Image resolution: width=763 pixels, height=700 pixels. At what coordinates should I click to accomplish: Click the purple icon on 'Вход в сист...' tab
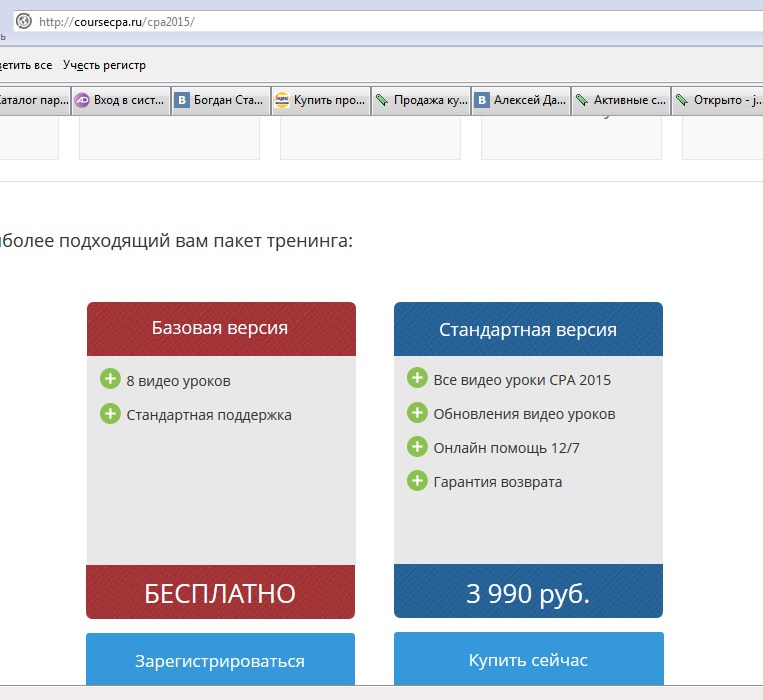point(82,100)
